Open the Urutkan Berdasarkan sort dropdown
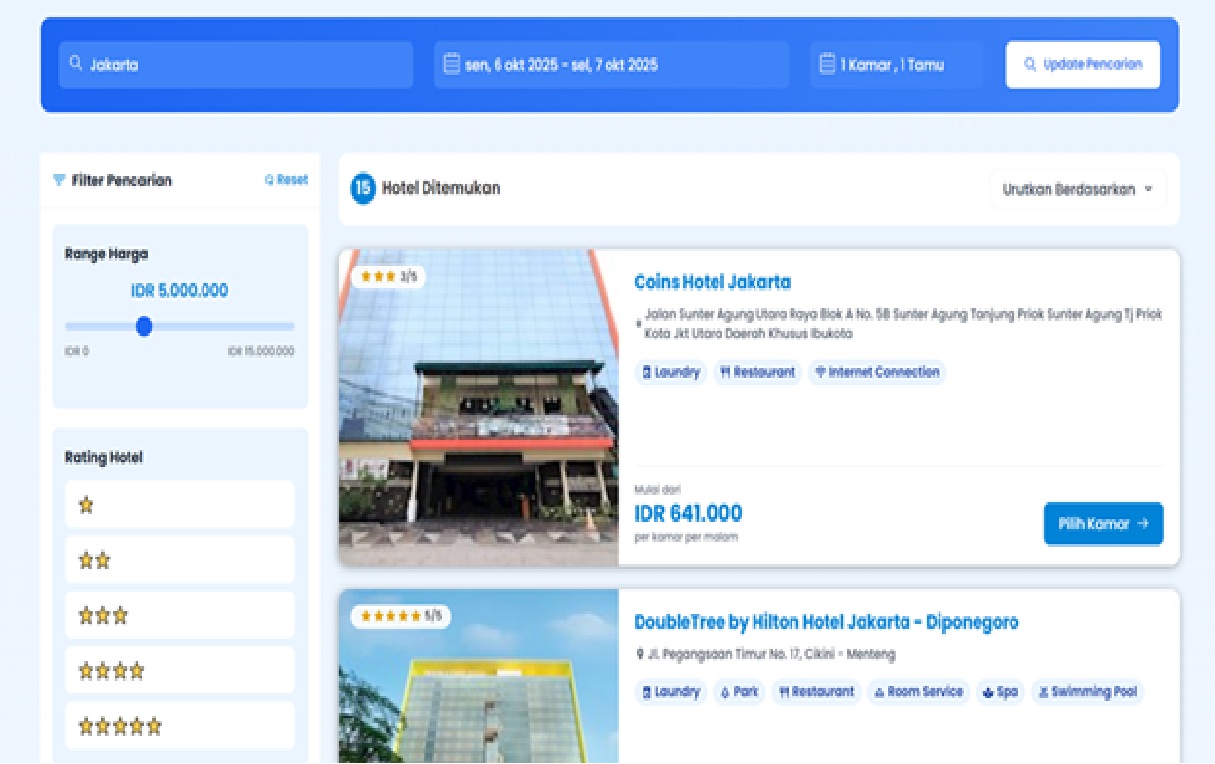 (1078, 190)
